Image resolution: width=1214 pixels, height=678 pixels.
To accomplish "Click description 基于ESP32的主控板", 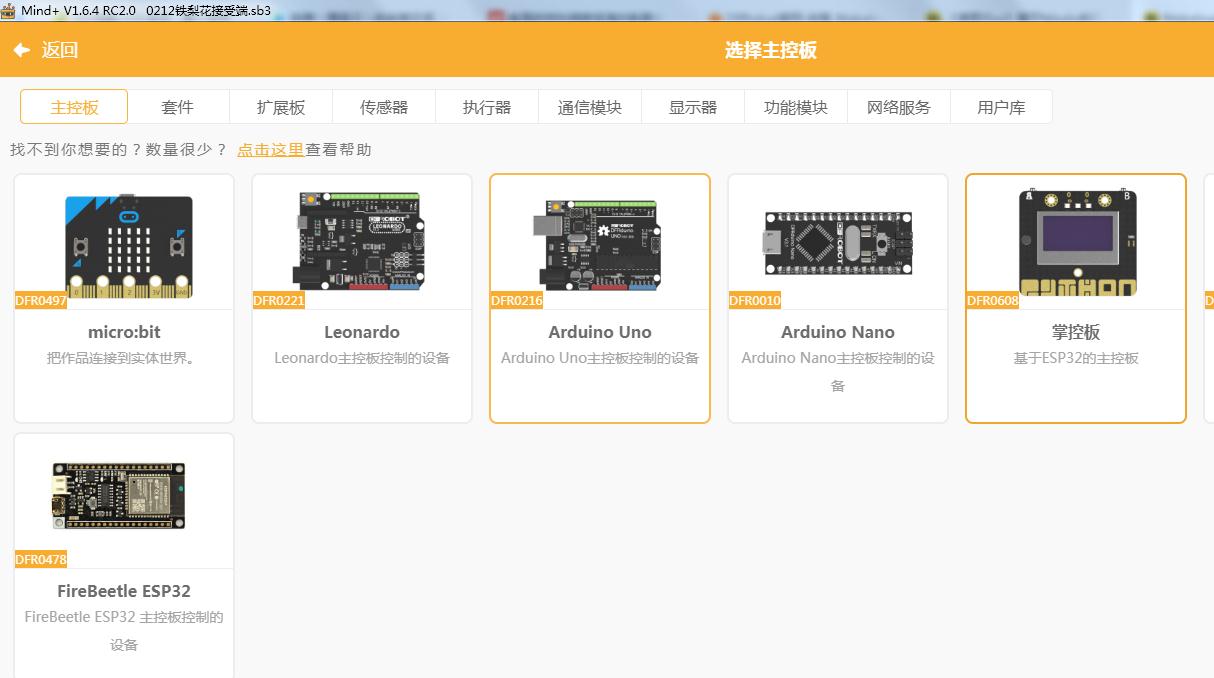I will (1076, 358).
